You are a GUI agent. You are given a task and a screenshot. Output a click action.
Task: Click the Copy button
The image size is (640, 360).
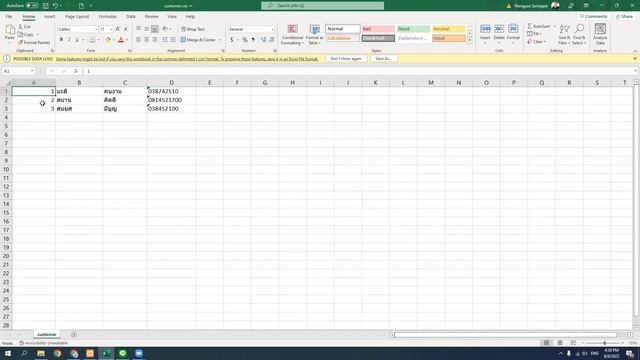(x=26, y=35)
